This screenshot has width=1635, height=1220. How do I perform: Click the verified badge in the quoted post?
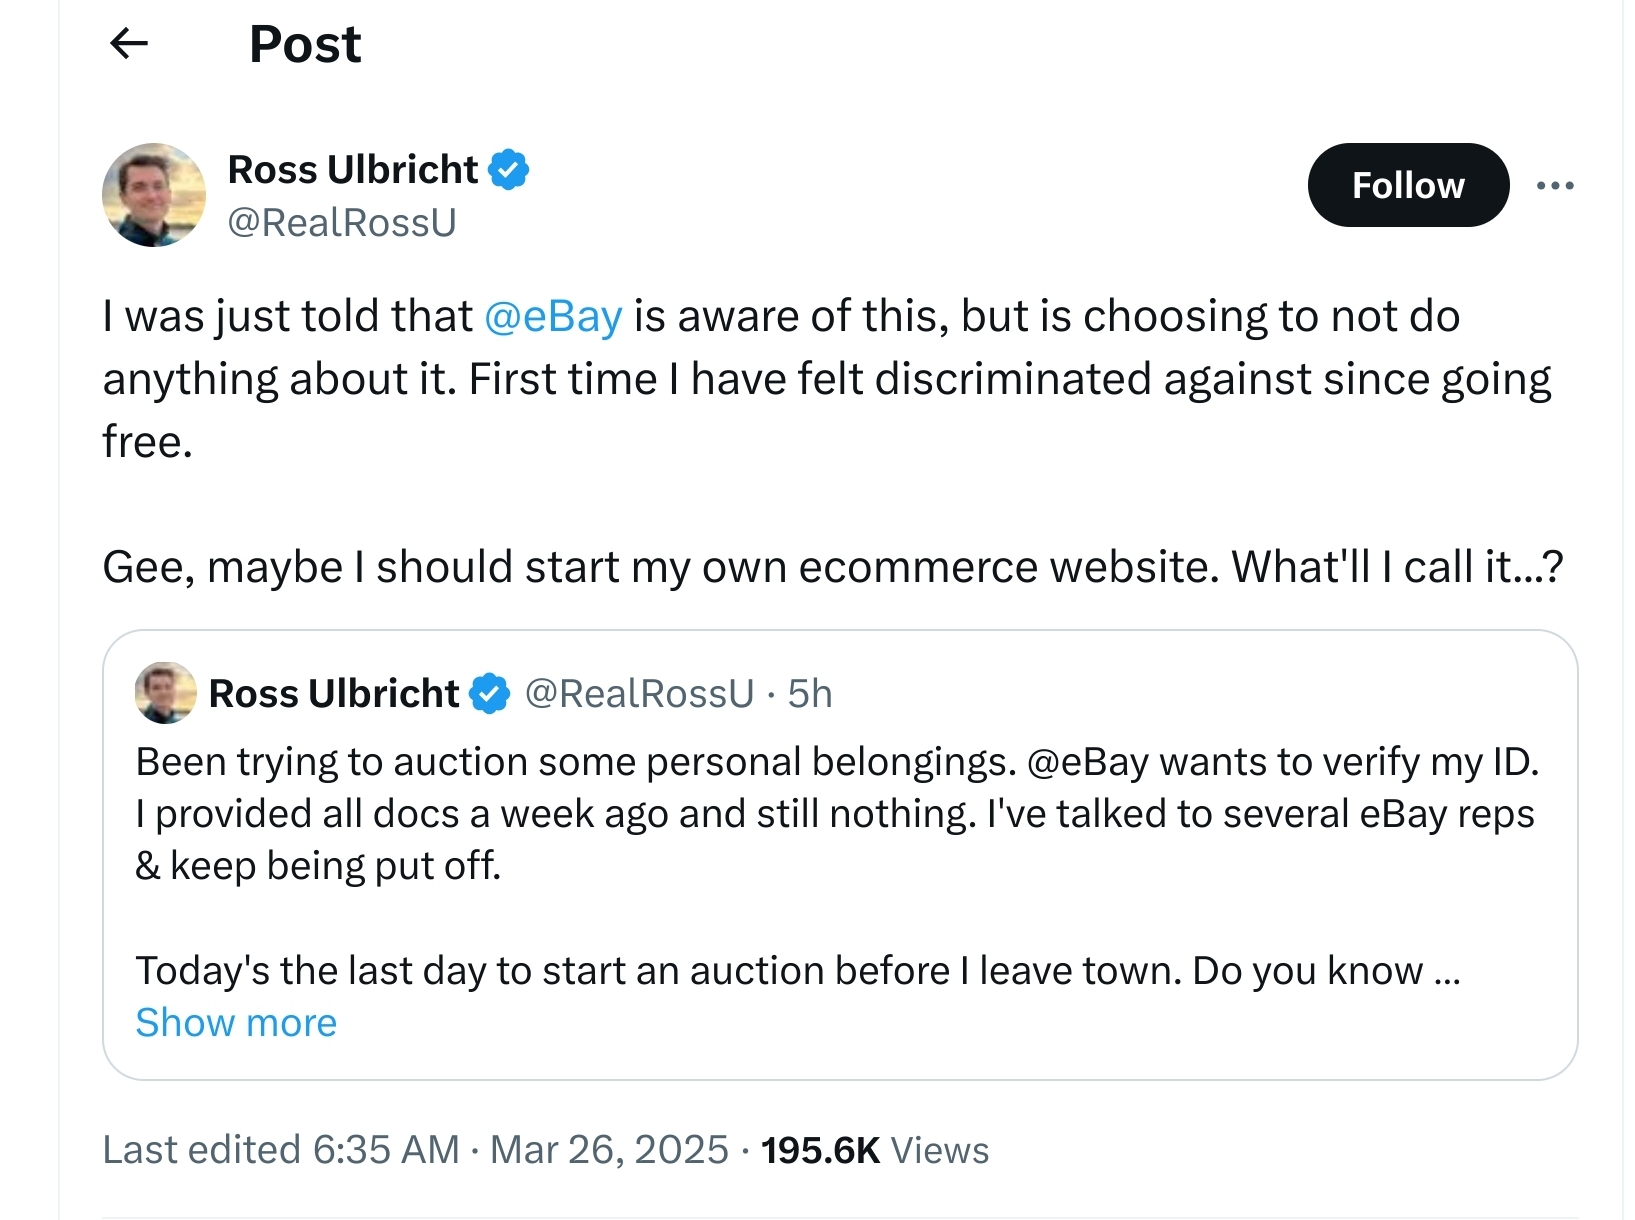click(489, 693)
